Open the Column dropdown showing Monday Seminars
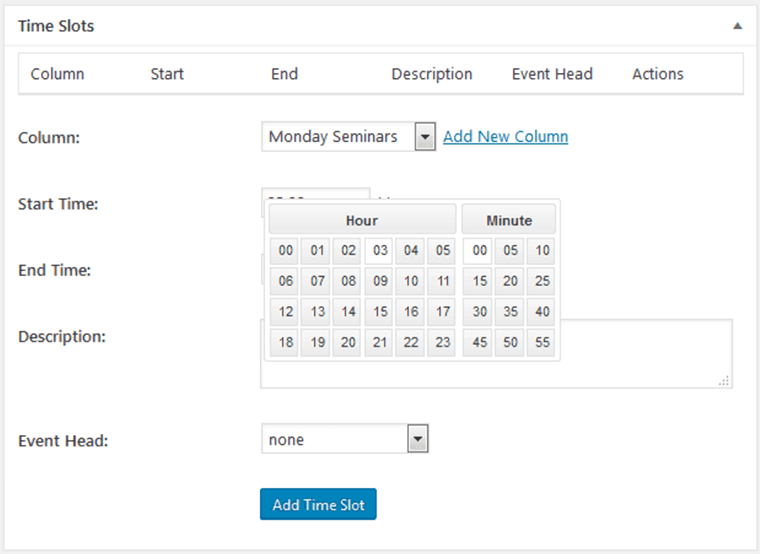Screen dimensions: 760x554 [348, 137]
